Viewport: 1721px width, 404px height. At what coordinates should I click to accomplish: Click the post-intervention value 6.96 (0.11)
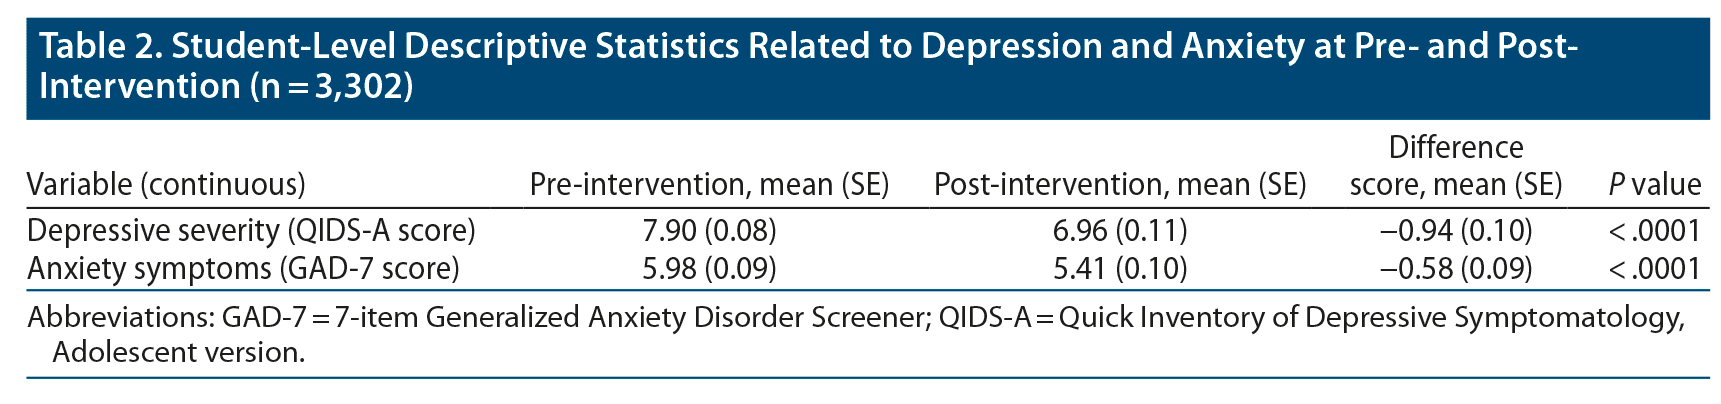pyautogui.click(x=1120, y=231)
